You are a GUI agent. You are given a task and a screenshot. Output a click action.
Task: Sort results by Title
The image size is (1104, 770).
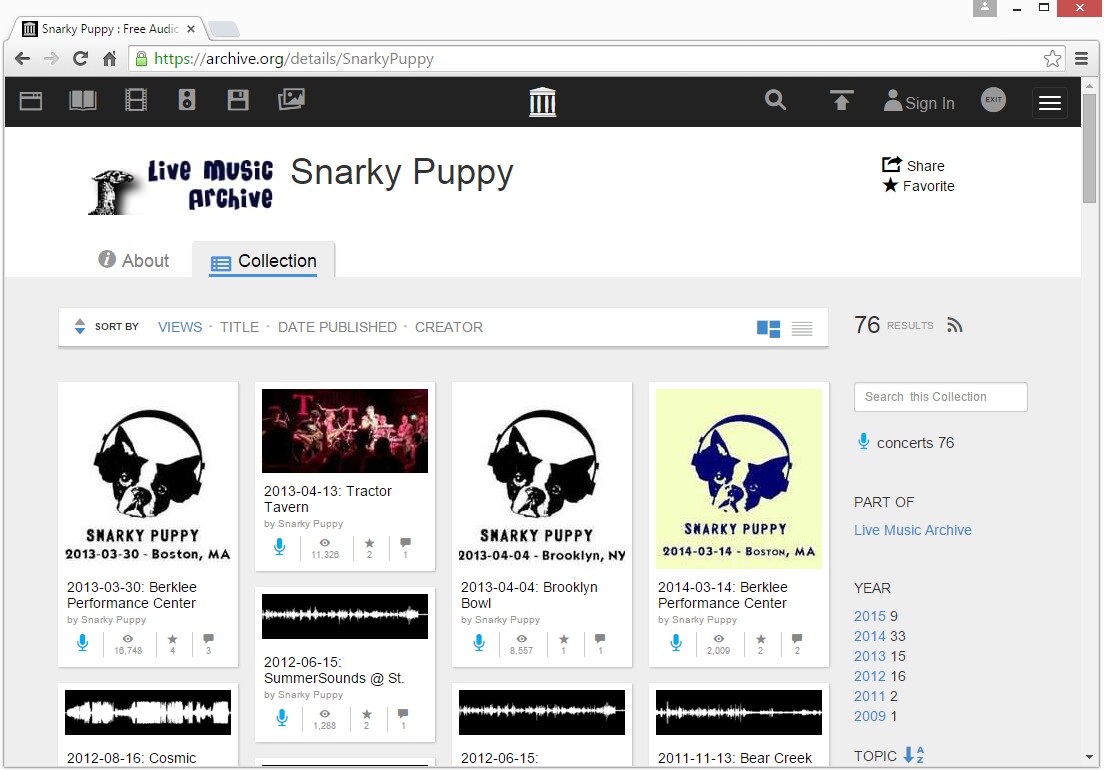pos(239,327)
